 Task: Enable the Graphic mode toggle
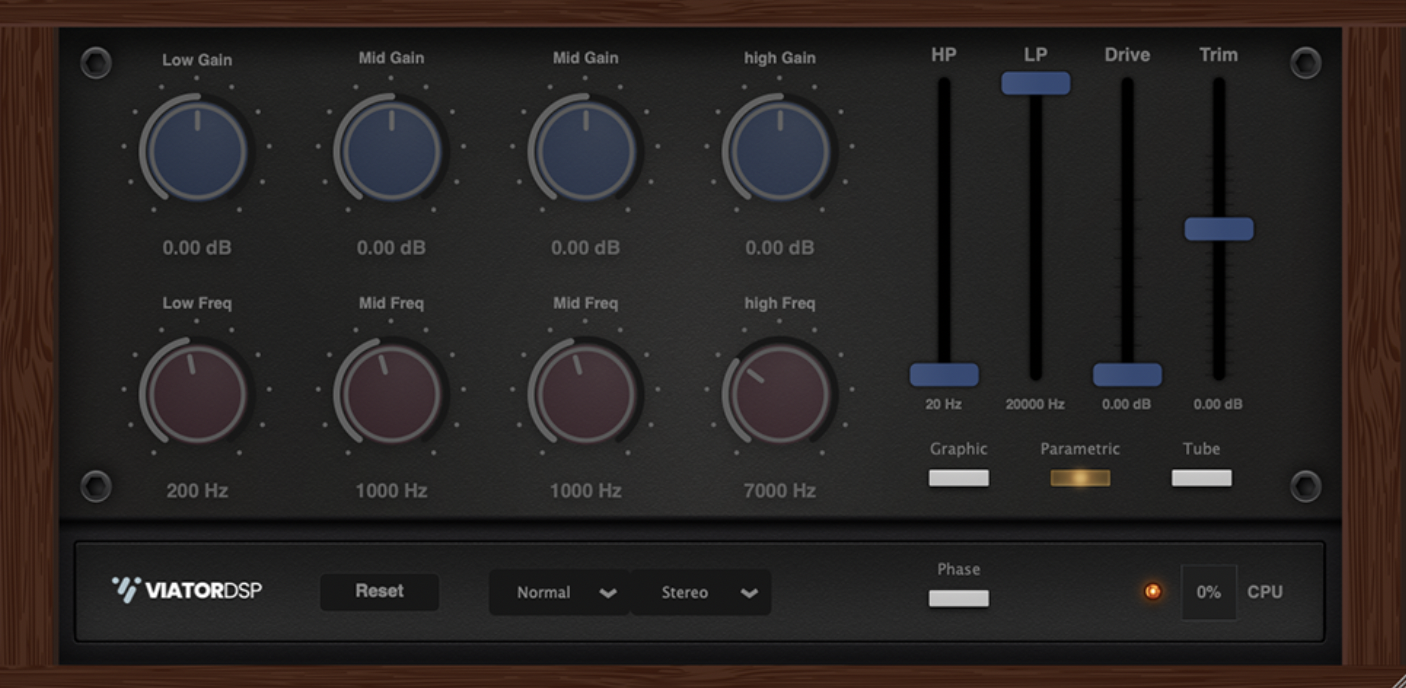point(959,478)
